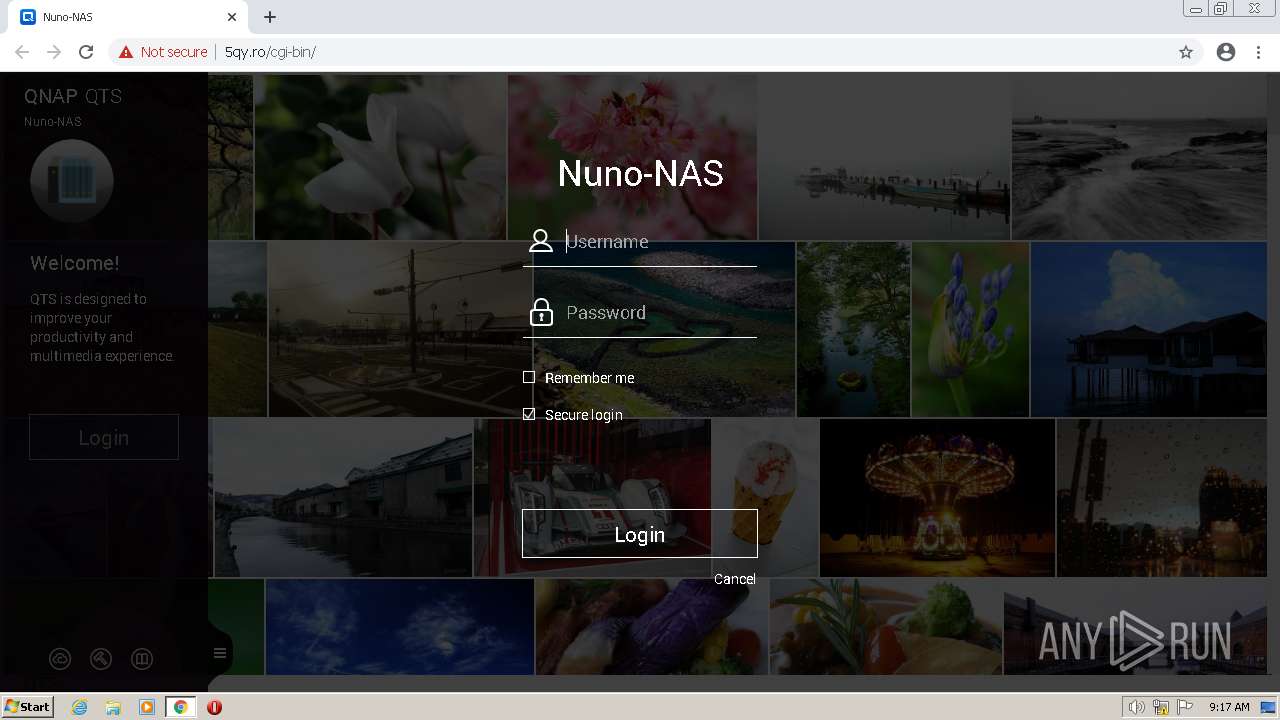Image resolution: width=1280 pixels, height=720 pixels.
Task: Open the Chrome profile avatar
Action: tap(1226, 52)
